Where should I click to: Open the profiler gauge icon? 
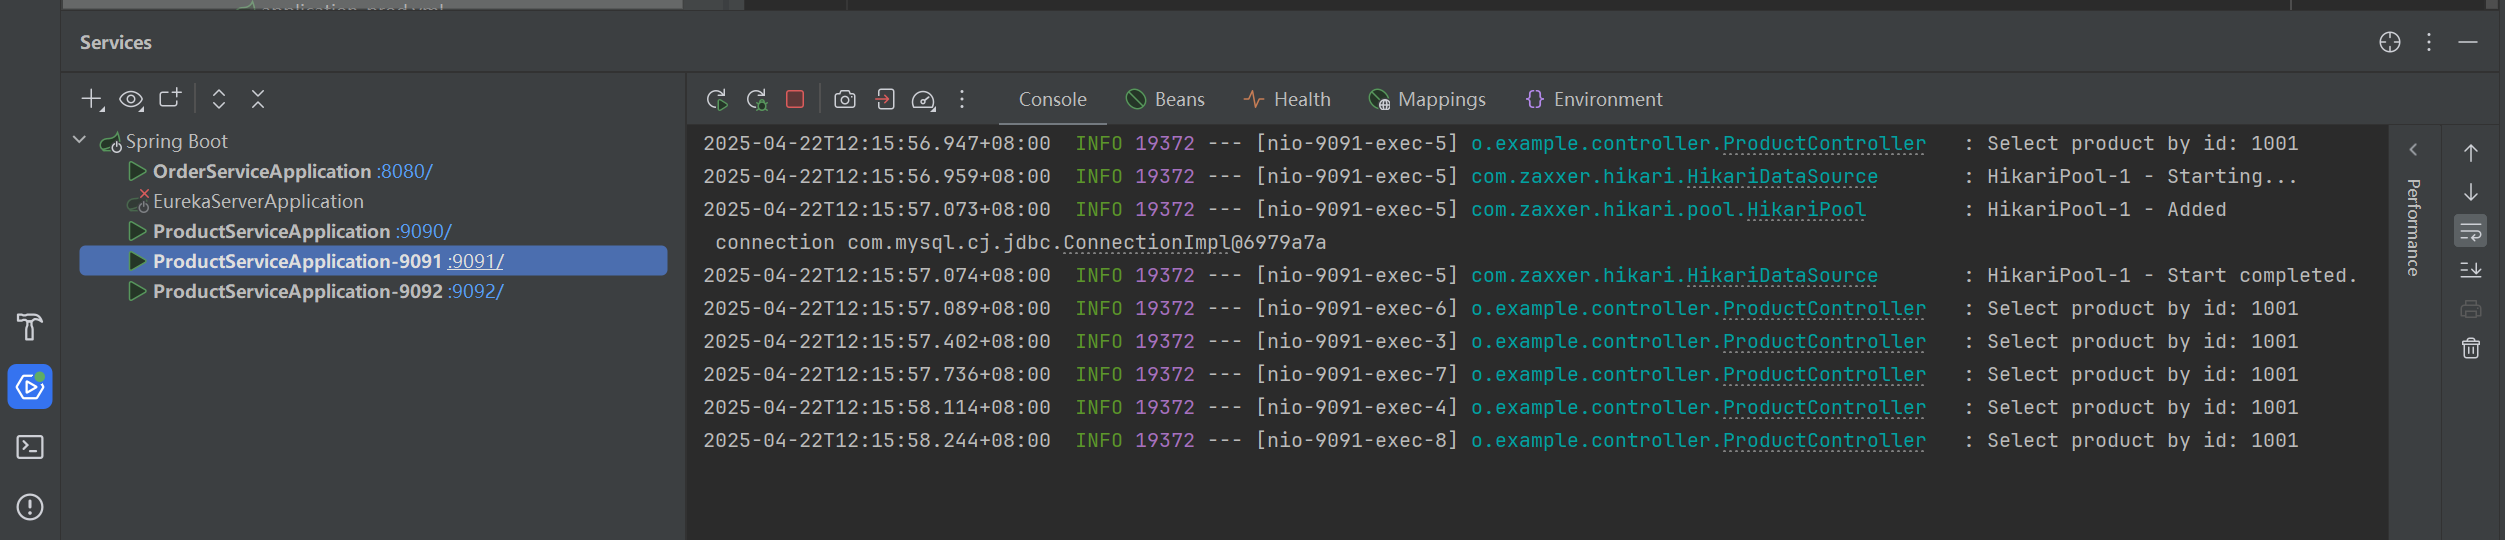tap(924, 99)
